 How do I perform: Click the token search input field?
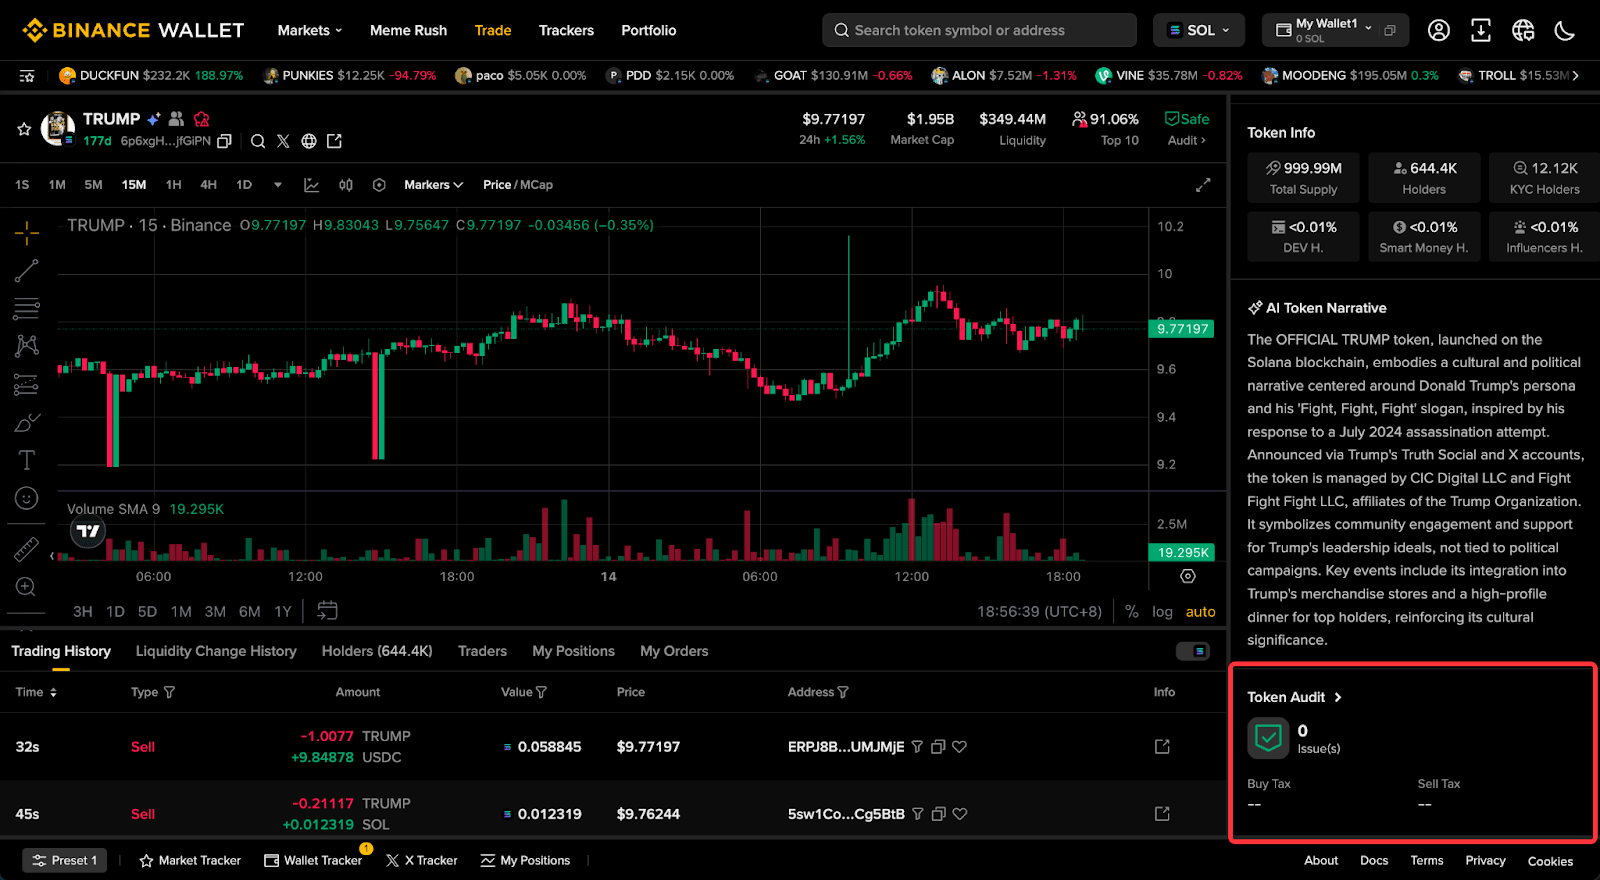coord(979,30)
